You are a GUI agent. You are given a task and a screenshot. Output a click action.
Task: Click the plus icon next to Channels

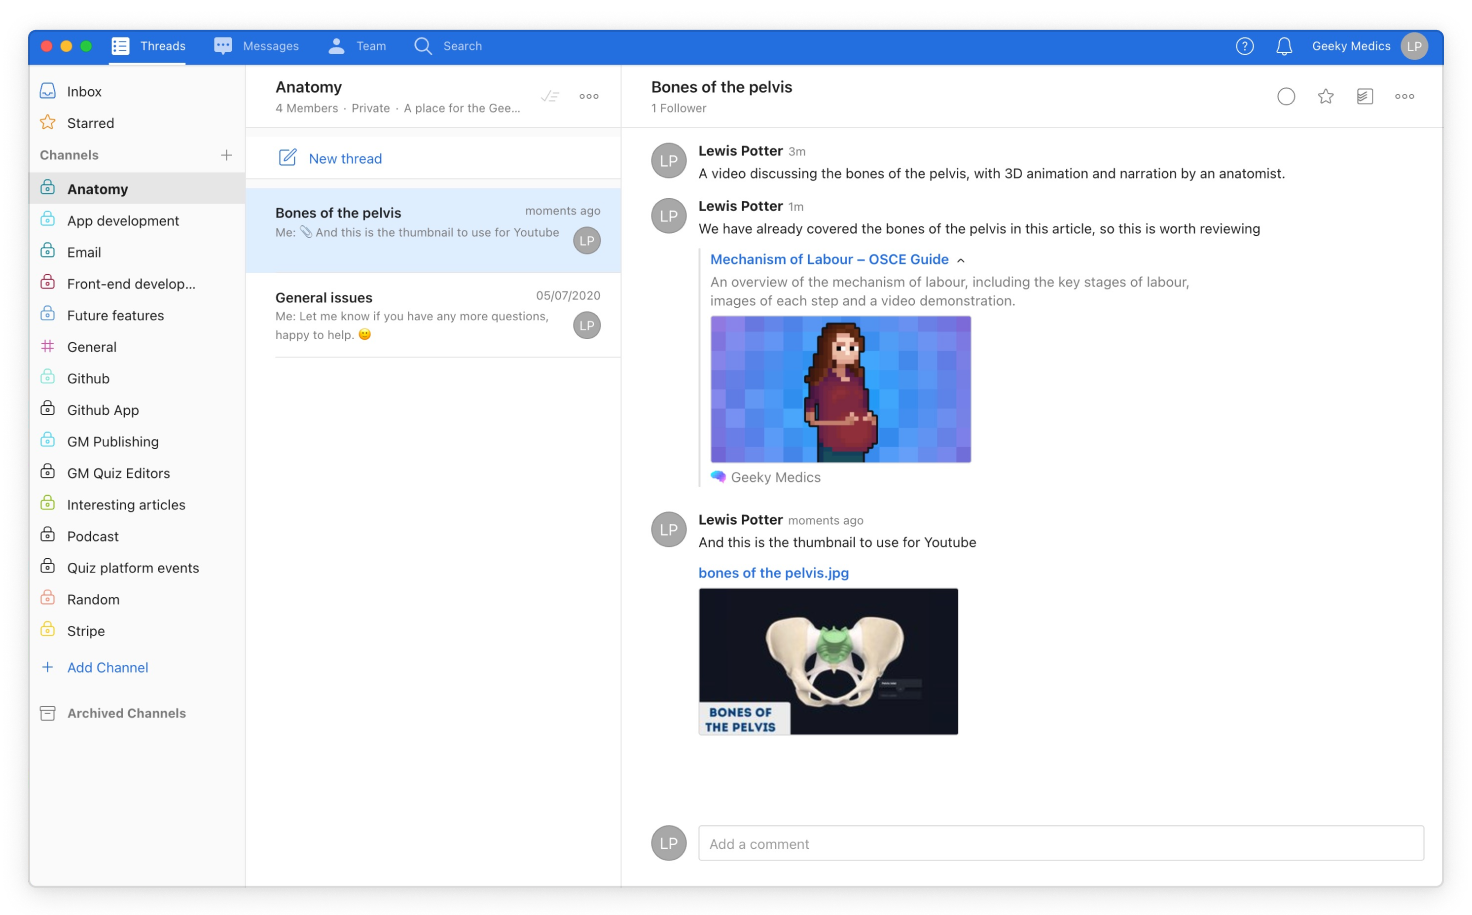pos(226,155)
